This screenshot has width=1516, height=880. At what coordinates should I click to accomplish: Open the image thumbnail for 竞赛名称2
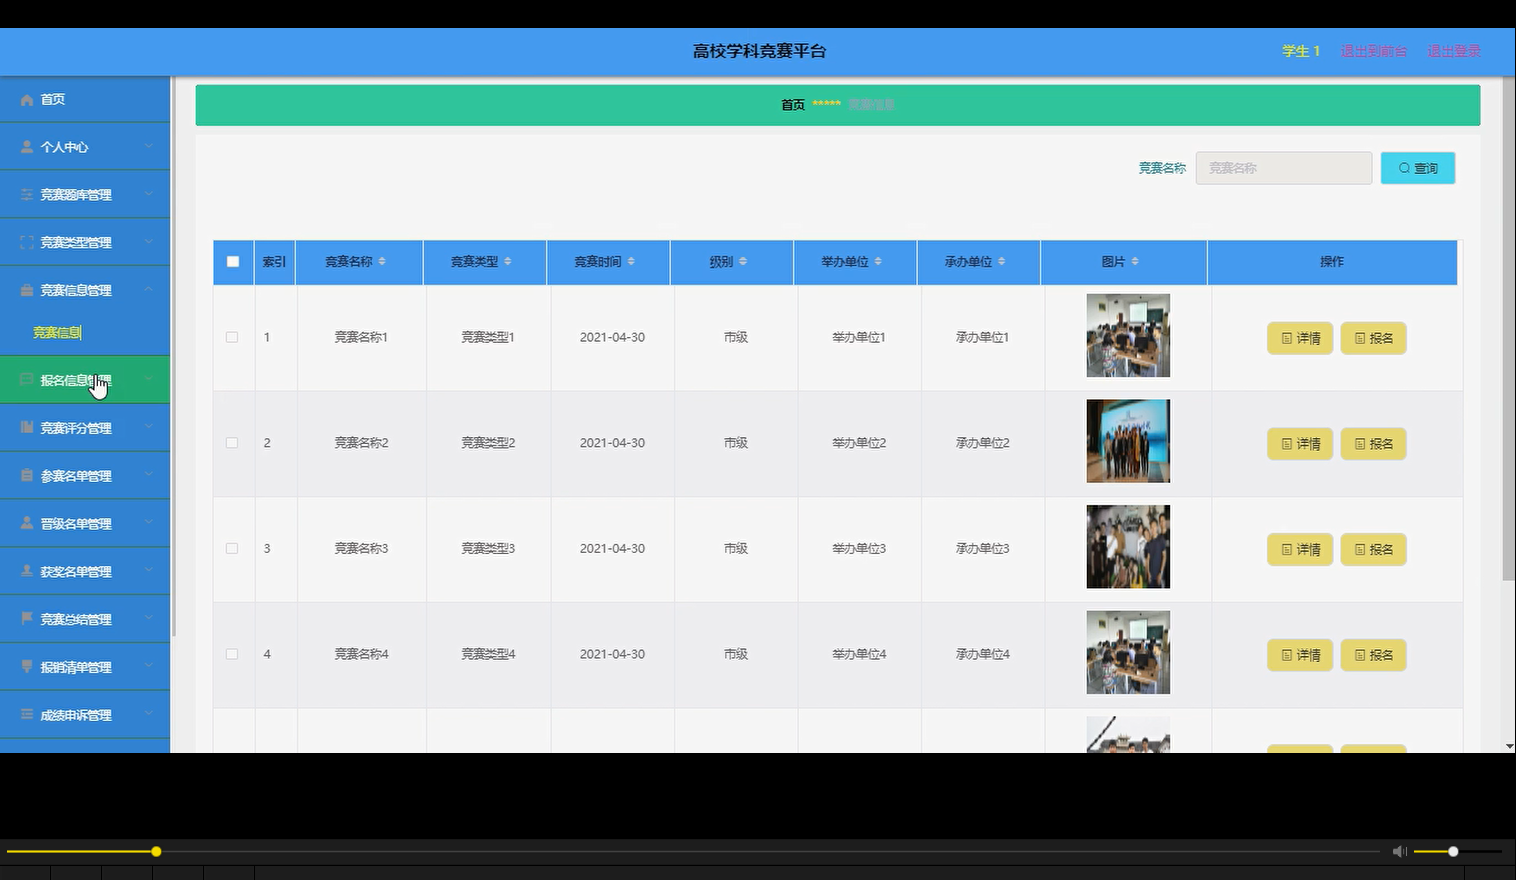point(1128,441)
